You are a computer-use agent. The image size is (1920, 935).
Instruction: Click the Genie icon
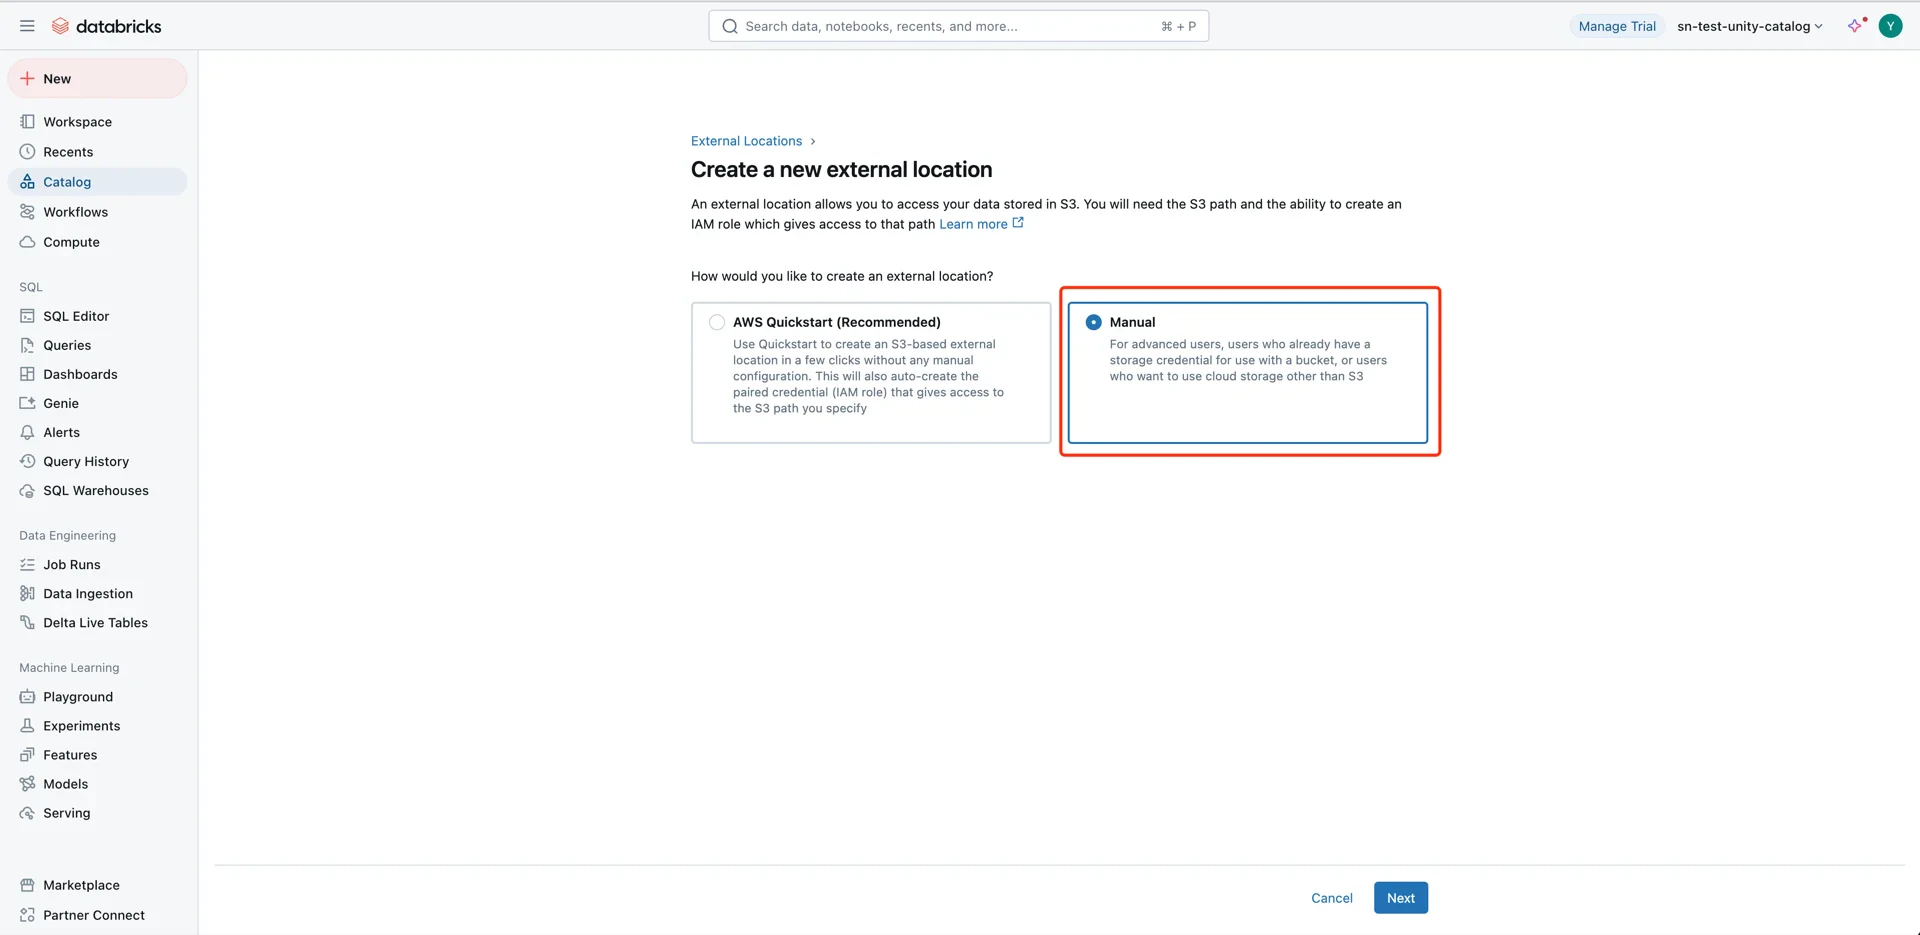pos(27,403)
